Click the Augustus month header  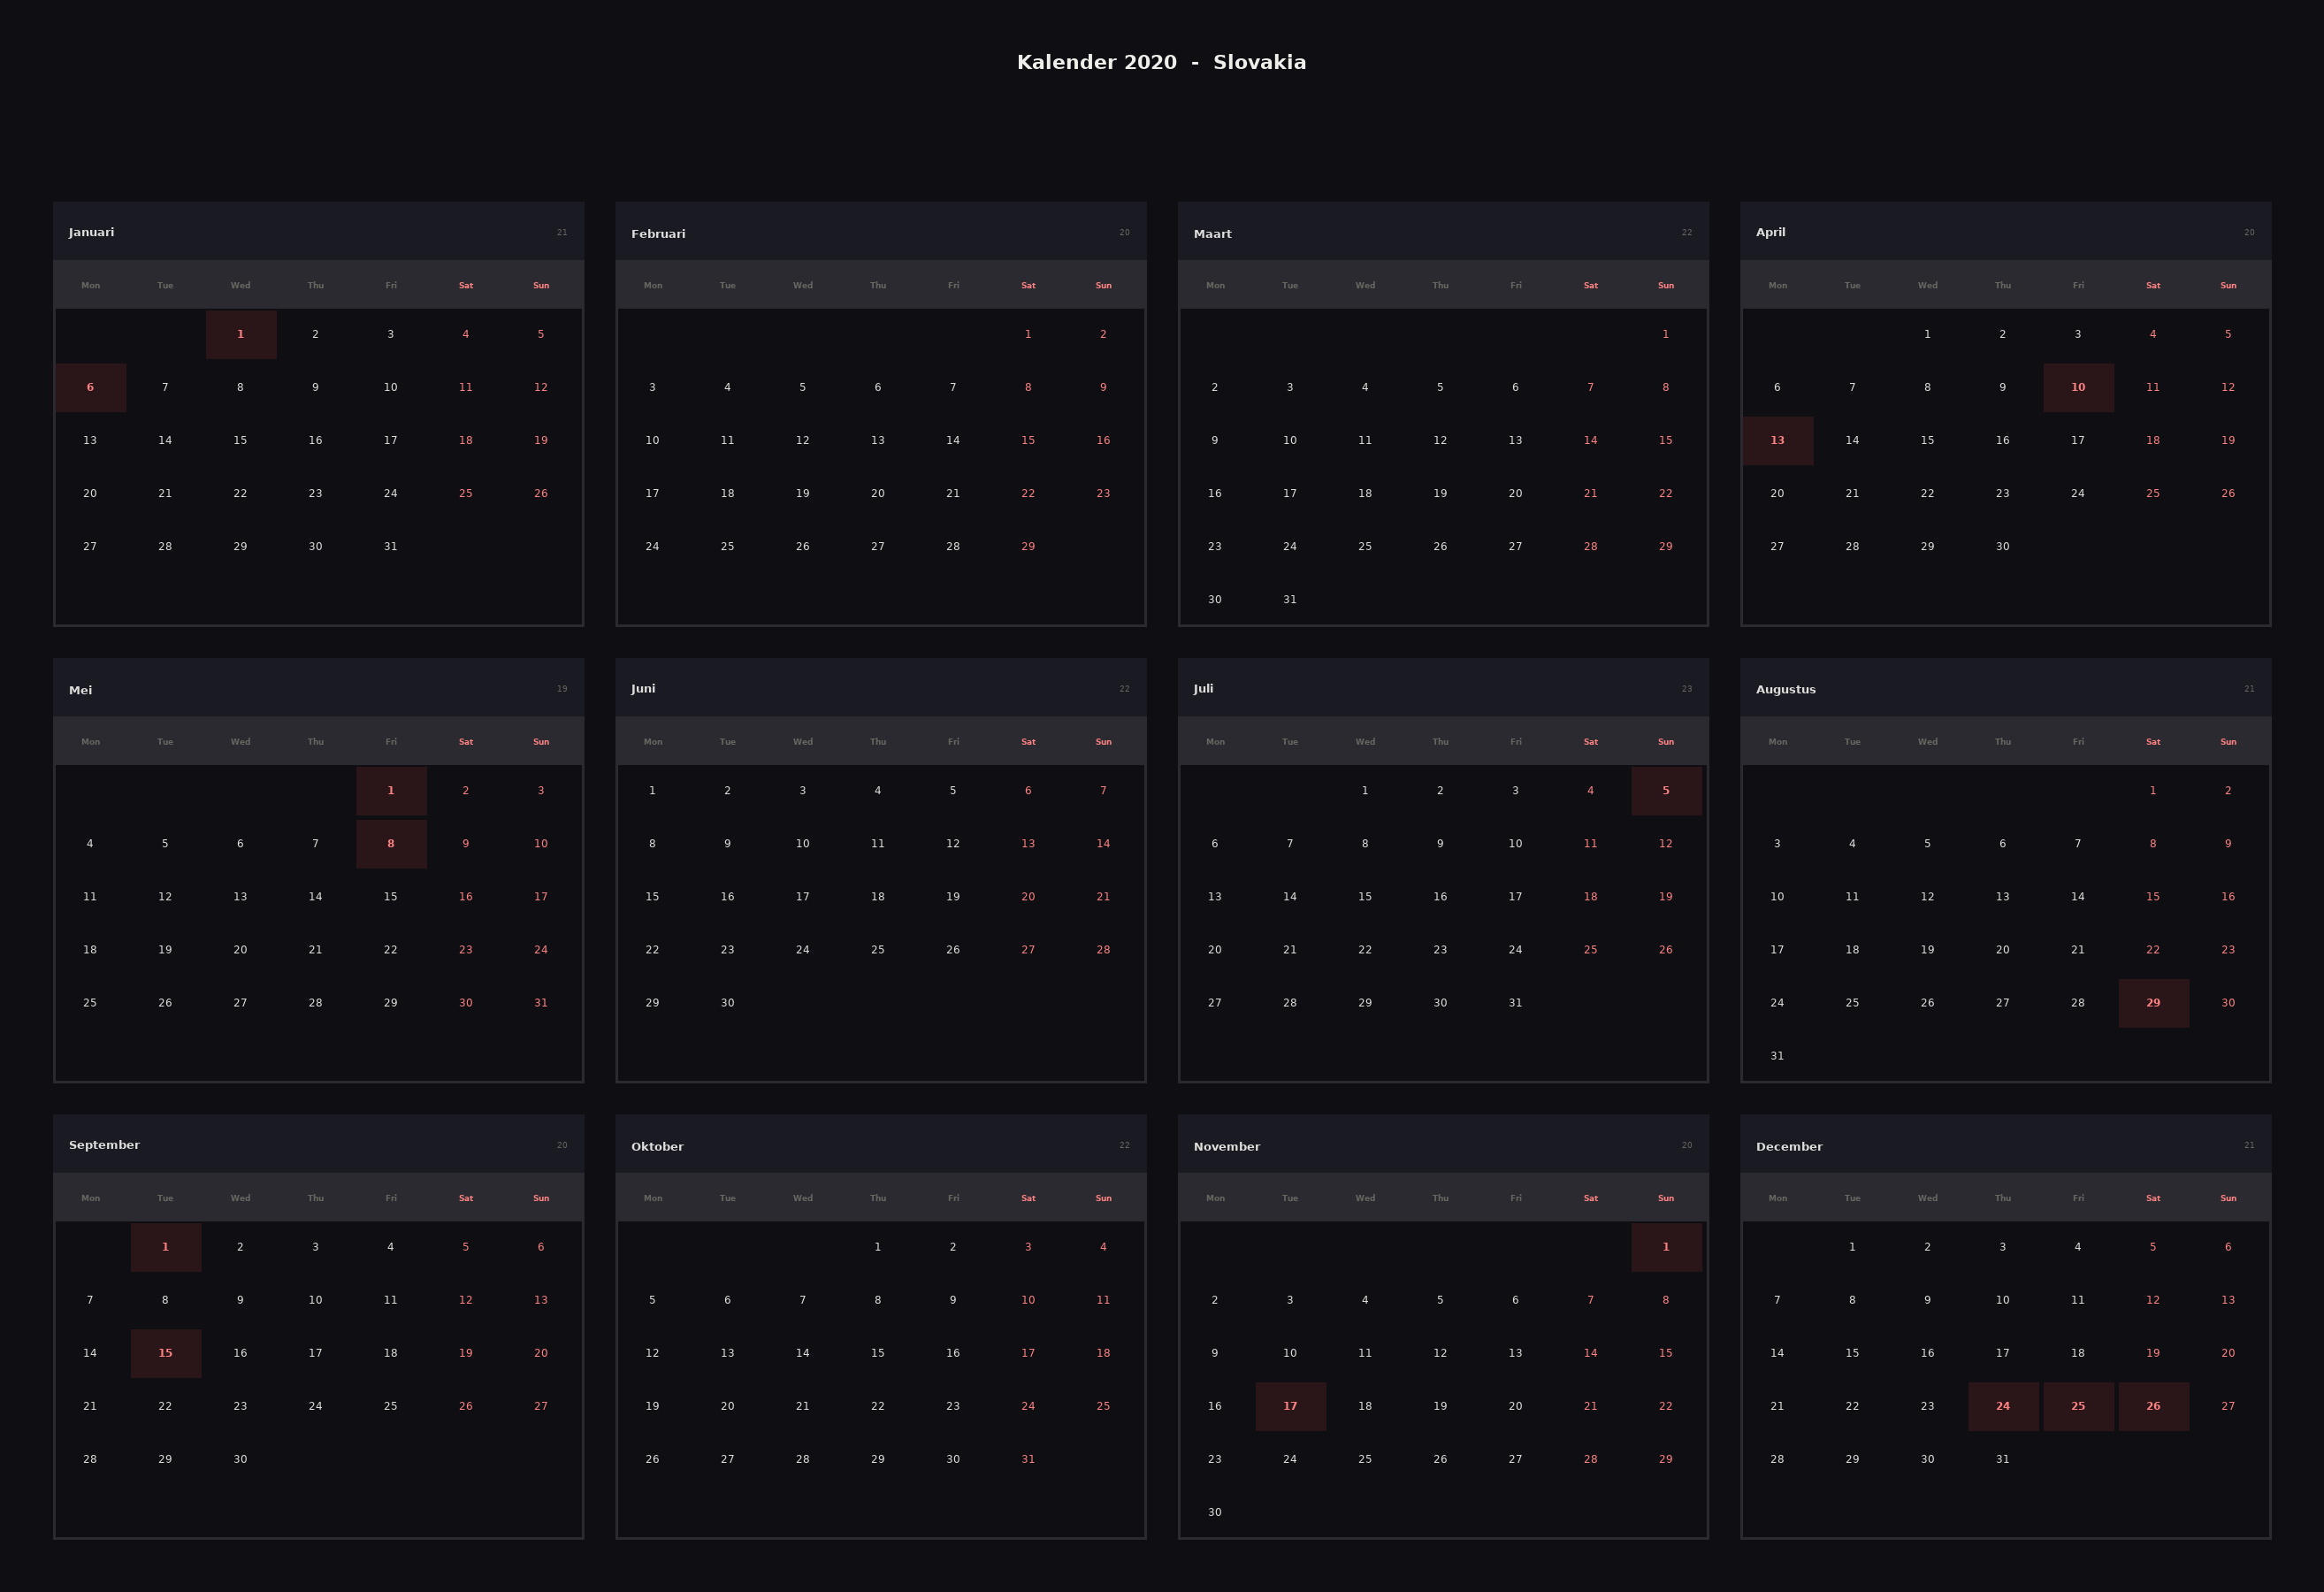coord(1786,689)
